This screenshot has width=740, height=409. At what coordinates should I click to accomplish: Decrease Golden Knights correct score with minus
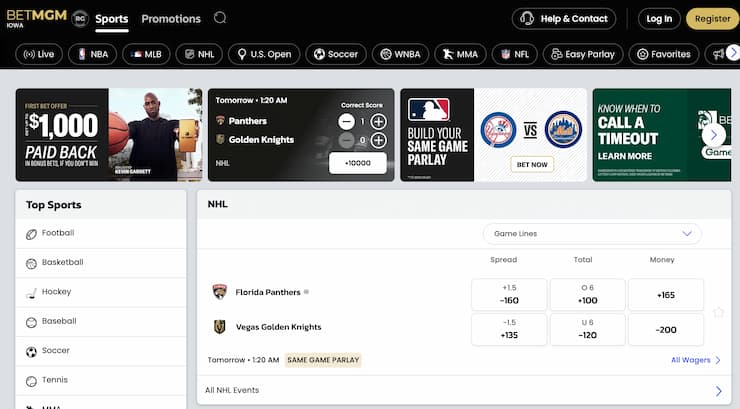tap(346, 140)
